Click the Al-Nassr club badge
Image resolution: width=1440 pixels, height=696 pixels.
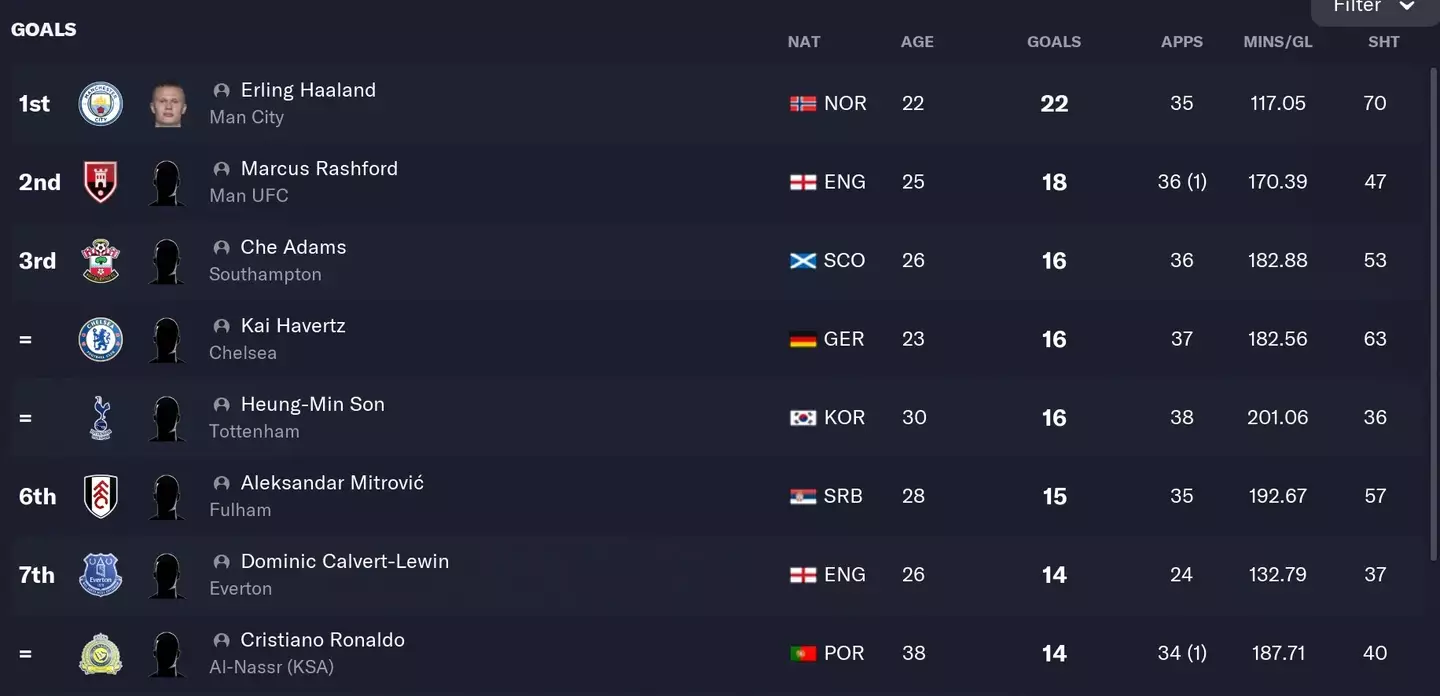pyautogui.click(x=100, y=654)
